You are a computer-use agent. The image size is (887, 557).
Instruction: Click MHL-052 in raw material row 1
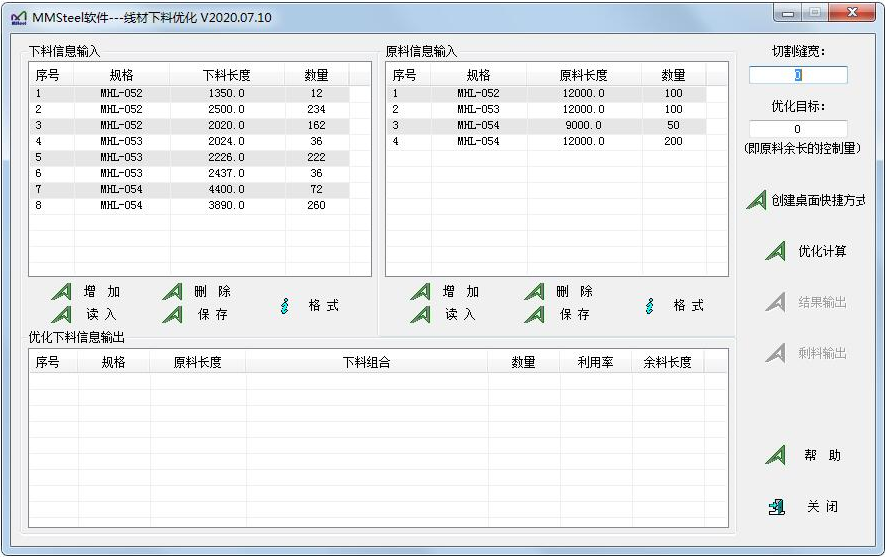click(479, 93)
